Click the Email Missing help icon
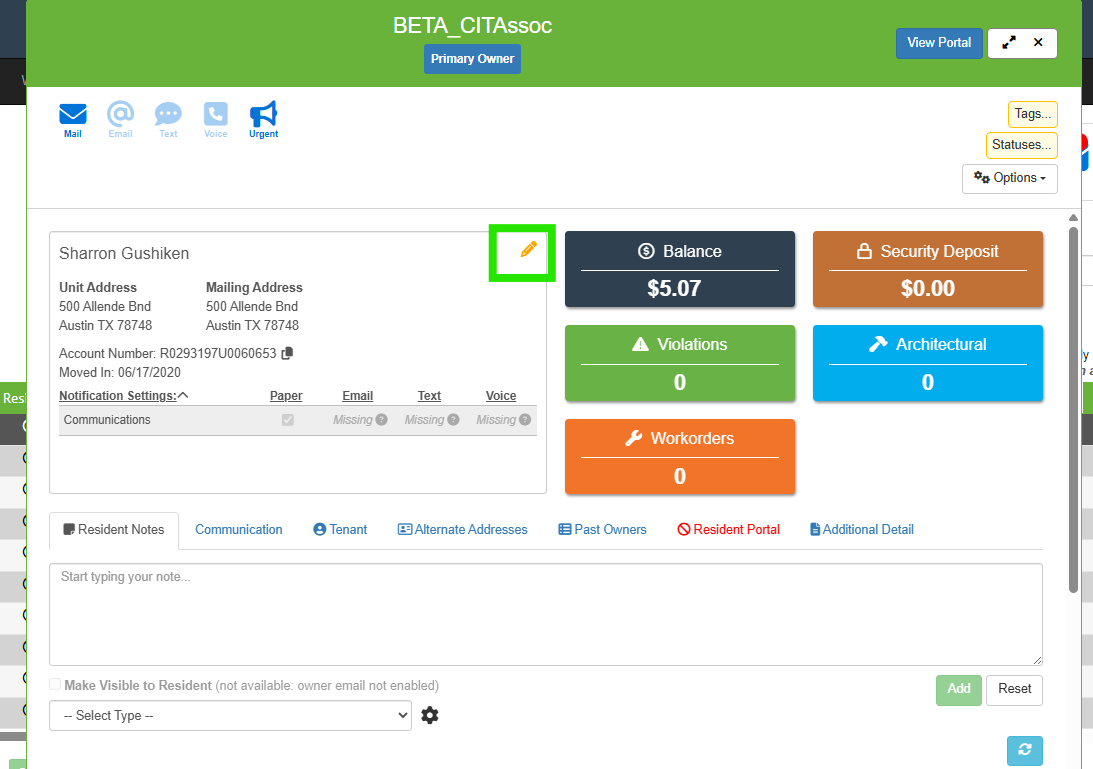The image size is (1093, 769). click(381, 420)
